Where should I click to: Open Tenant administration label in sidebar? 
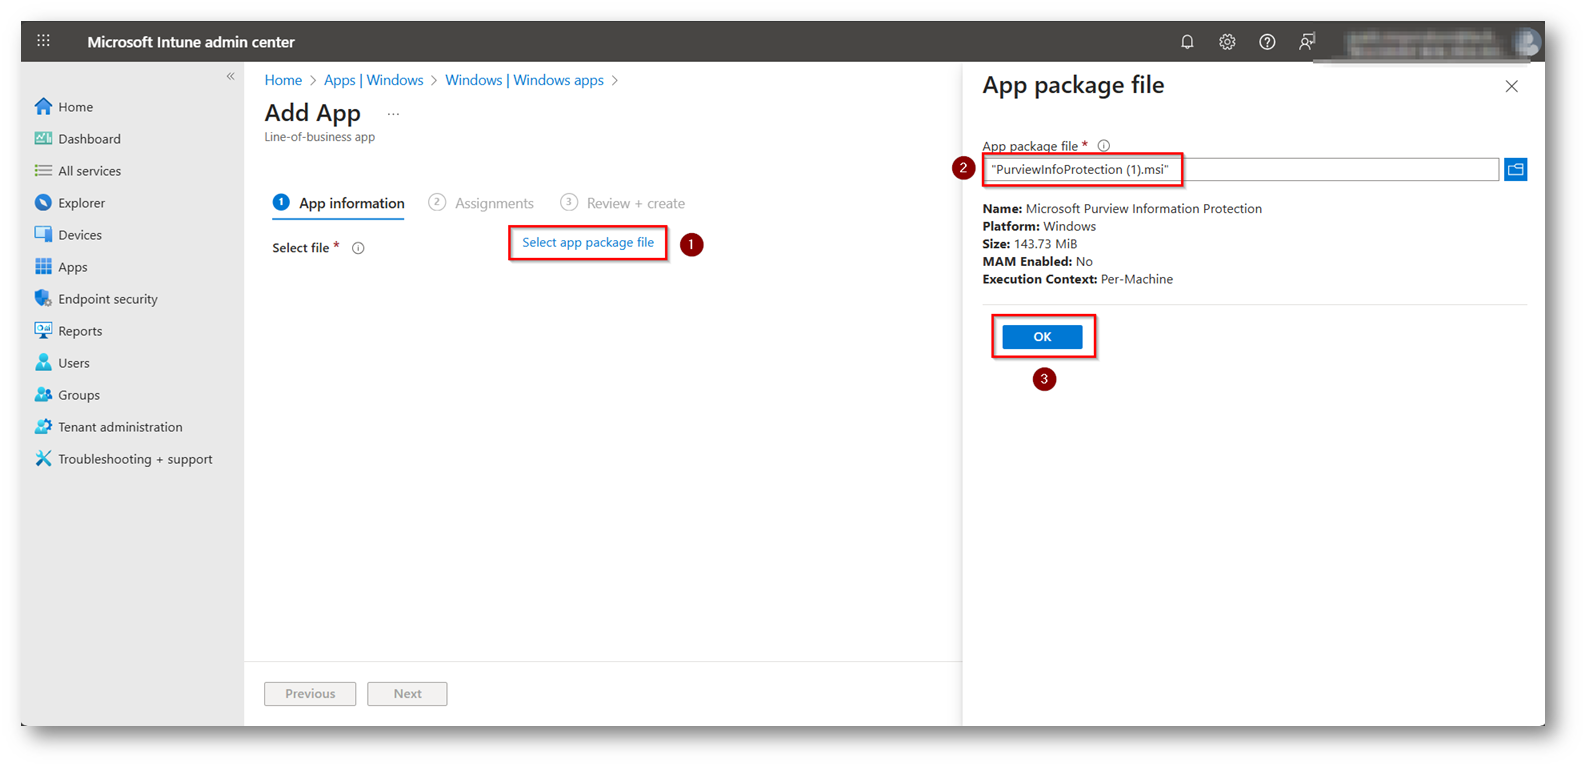120,427
